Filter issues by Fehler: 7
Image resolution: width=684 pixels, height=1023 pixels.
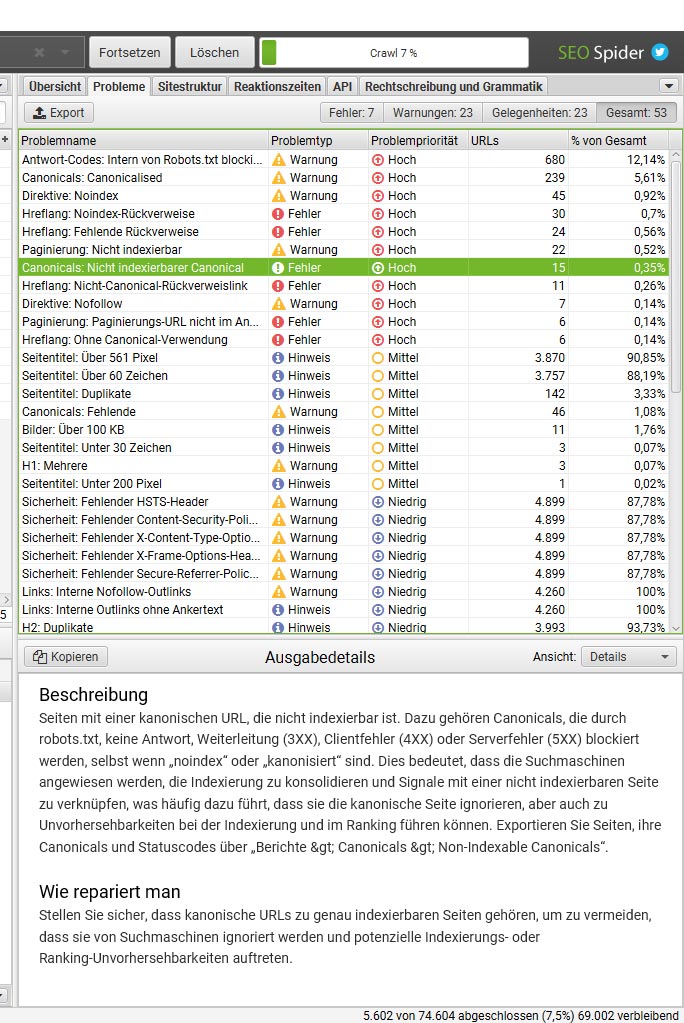tap(352, 113)
